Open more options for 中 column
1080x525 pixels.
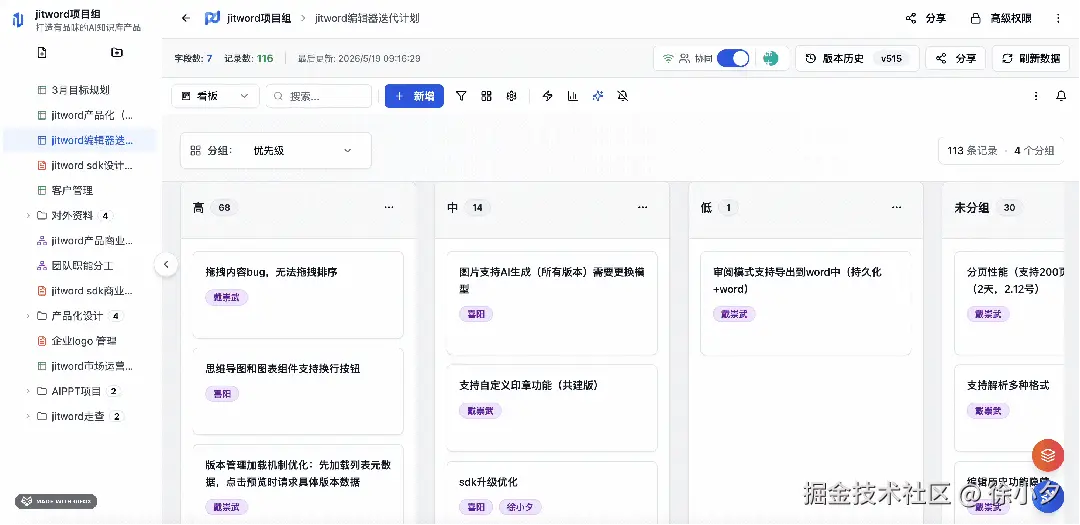coord(643,207)
